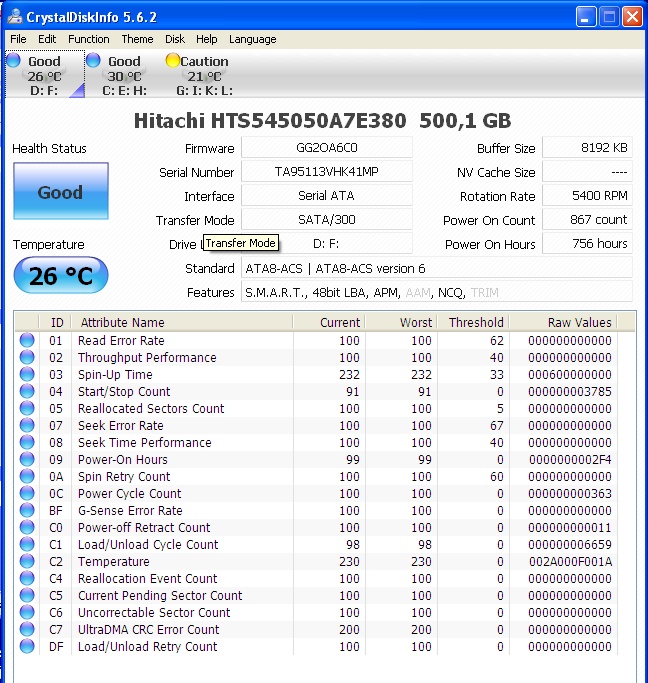The image size is (648, 683).
Task: Click blue status orb for Read Error Rate
Action: click(x=27, y=340)
